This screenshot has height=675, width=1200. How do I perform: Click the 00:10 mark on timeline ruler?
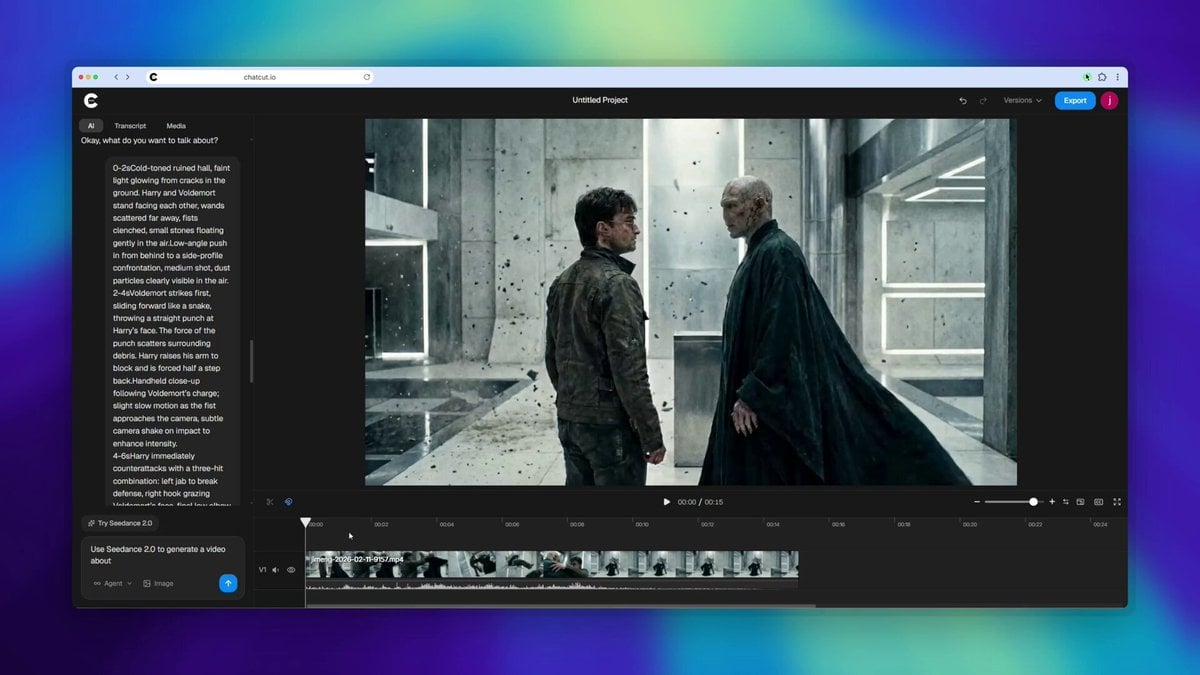click(642, 524)
